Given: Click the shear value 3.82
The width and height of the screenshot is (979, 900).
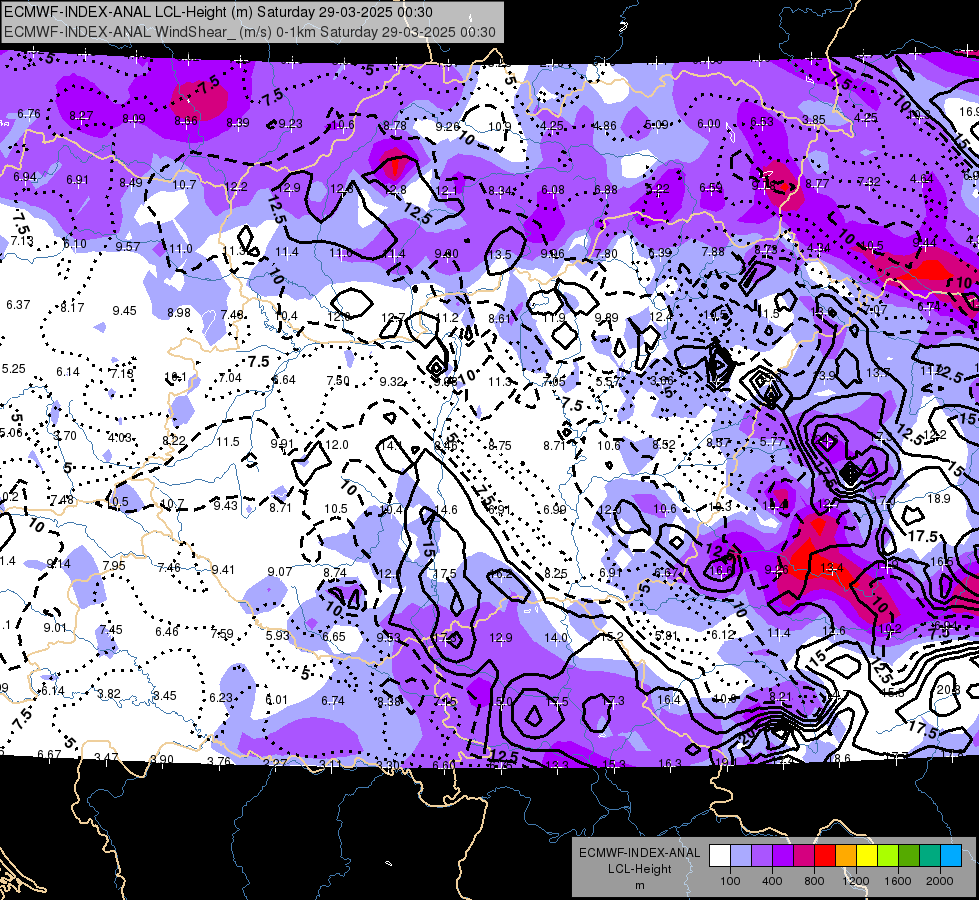Looking at the screenshot, I should (x=109, y=693).
